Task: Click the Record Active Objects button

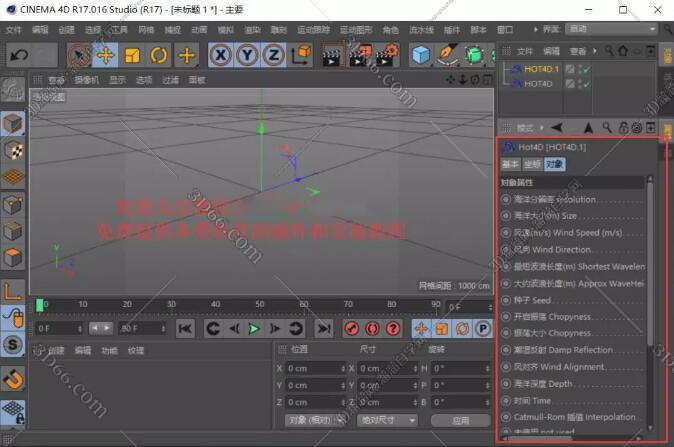Action: coord(352,329)
